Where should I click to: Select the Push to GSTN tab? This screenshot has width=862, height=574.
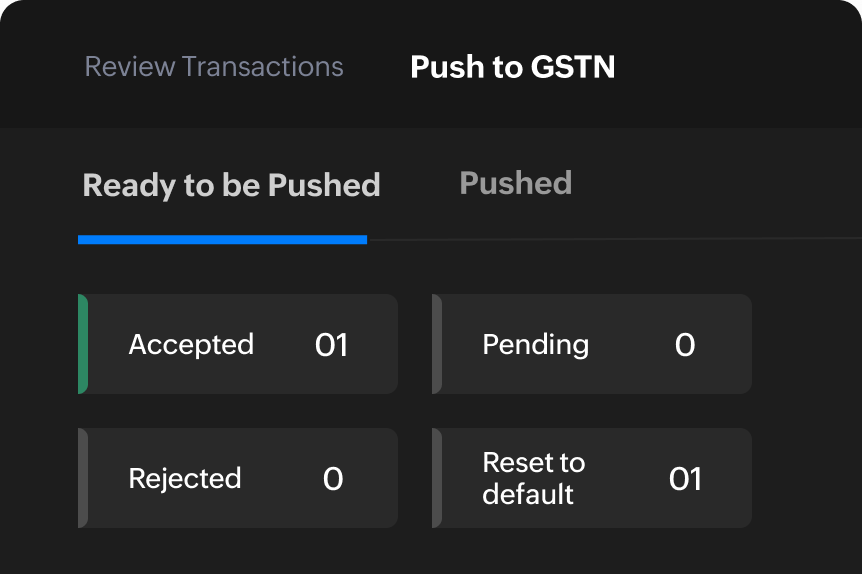pyautogui.click(x=512, y=67)
